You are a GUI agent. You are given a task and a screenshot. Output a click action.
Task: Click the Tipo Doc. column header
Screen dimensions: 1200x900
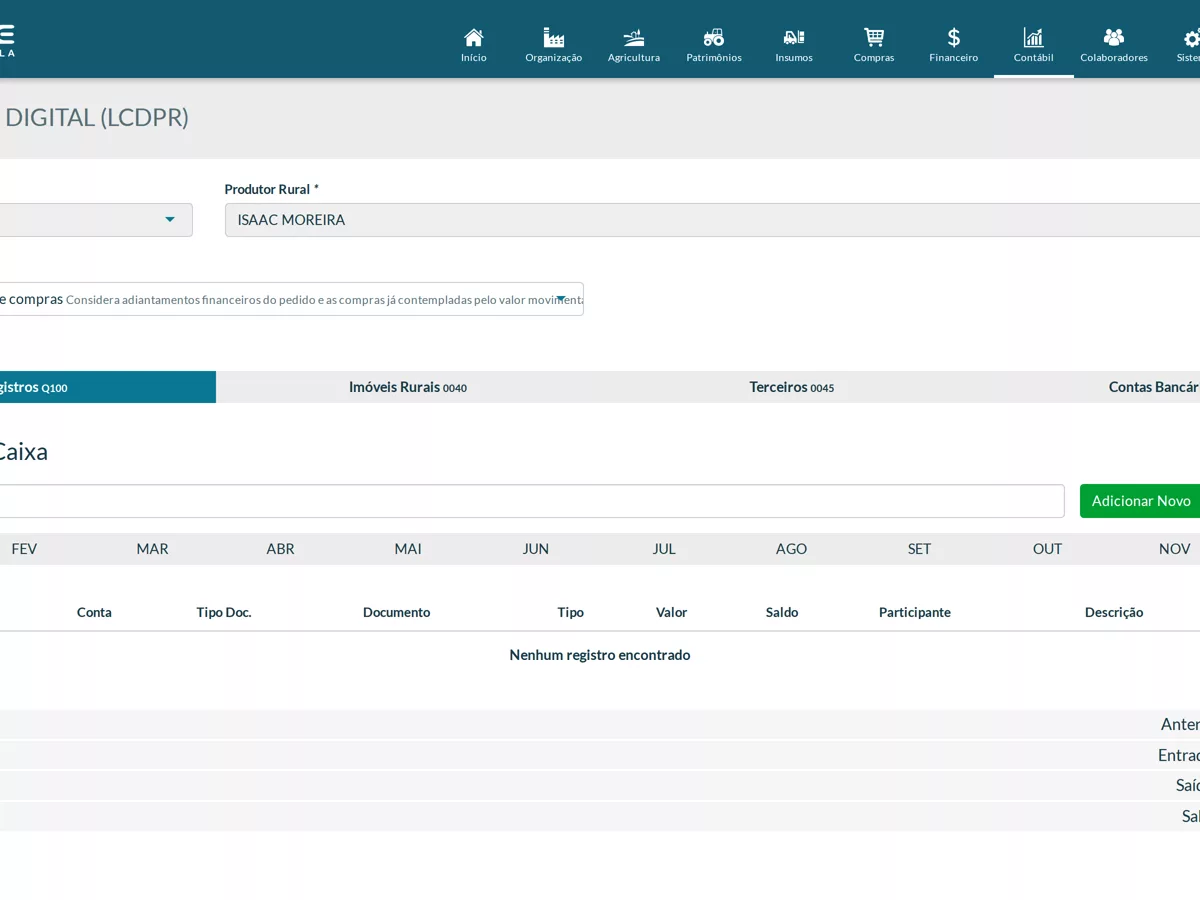[x=224, y=612]
